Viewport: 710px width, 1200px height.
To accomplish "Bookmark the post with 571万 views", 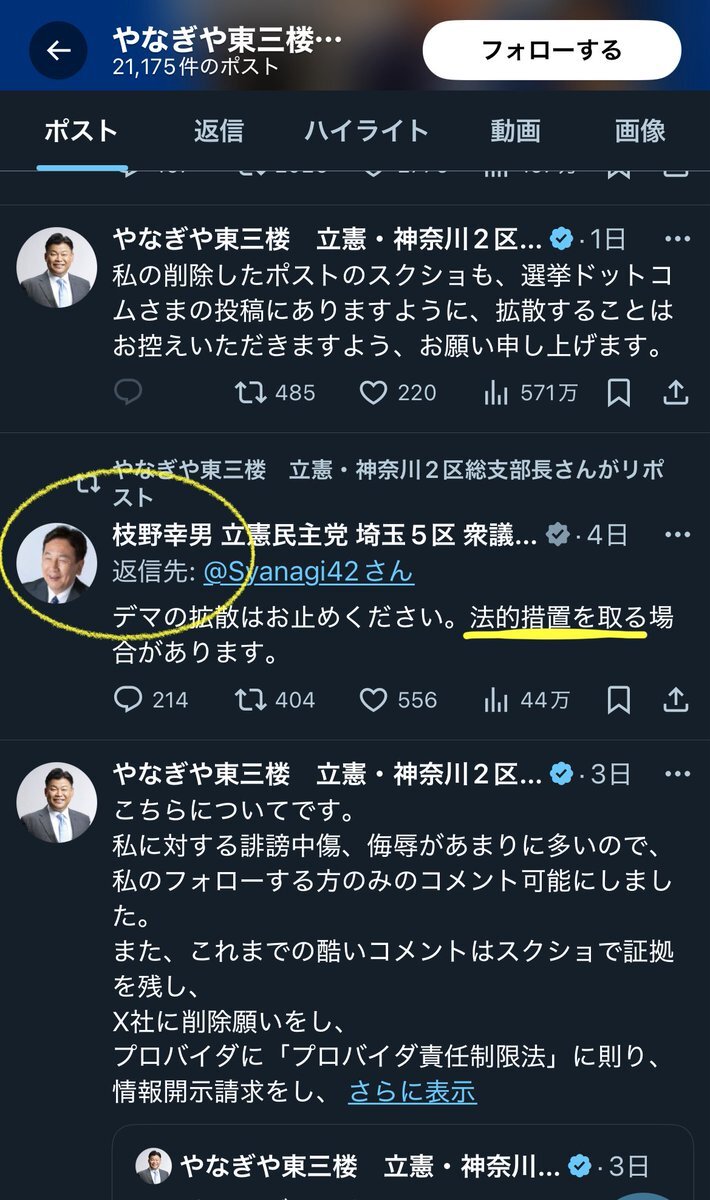I will click(619, 393).
